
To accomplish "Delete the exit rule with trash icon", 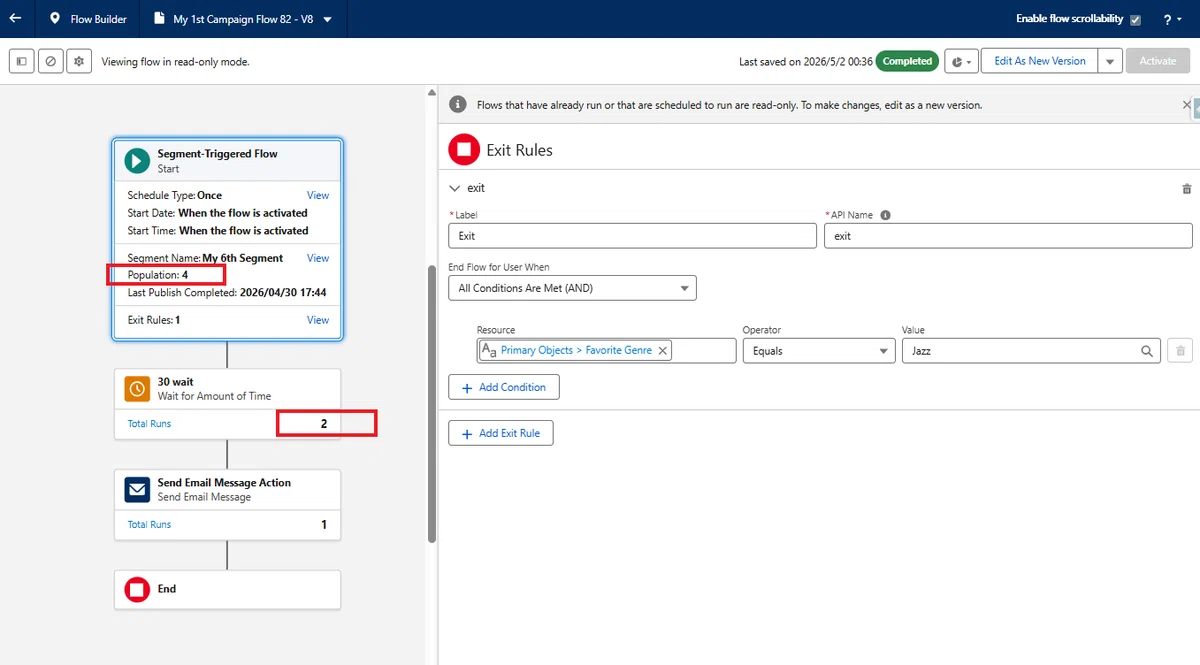I will point(1187,188).
